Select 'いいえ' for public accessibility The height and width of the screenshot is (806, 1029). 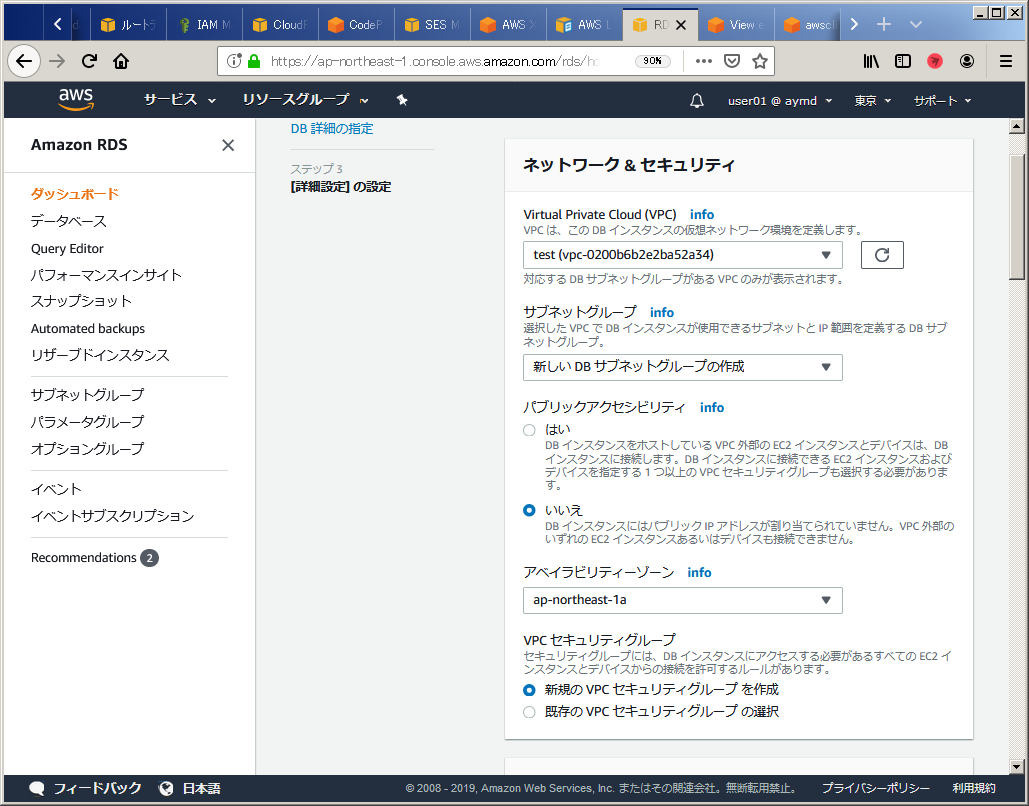tap(529, 510)
